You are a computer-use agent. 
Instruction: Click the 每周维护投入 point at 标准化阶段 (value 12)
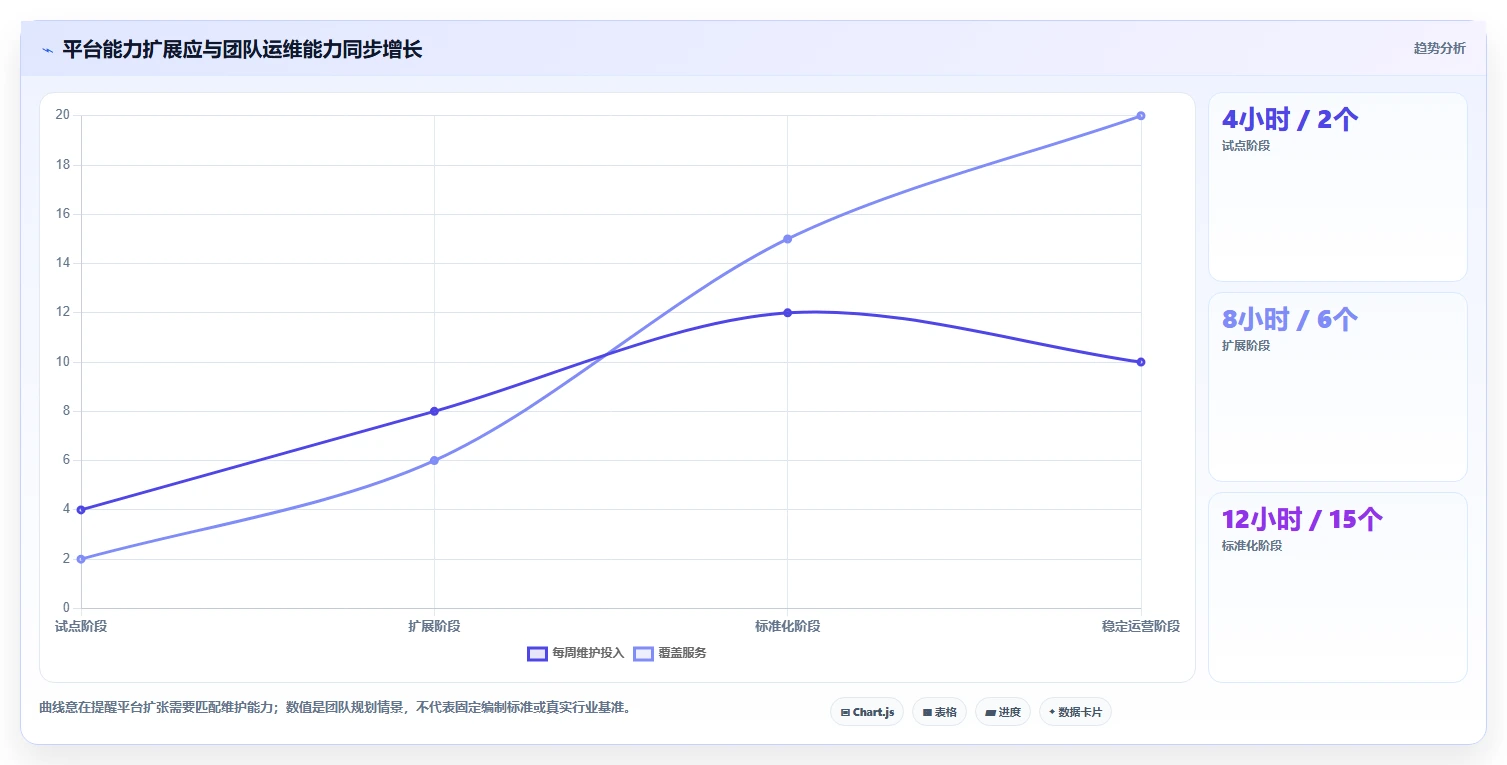(x=787, y=313)
